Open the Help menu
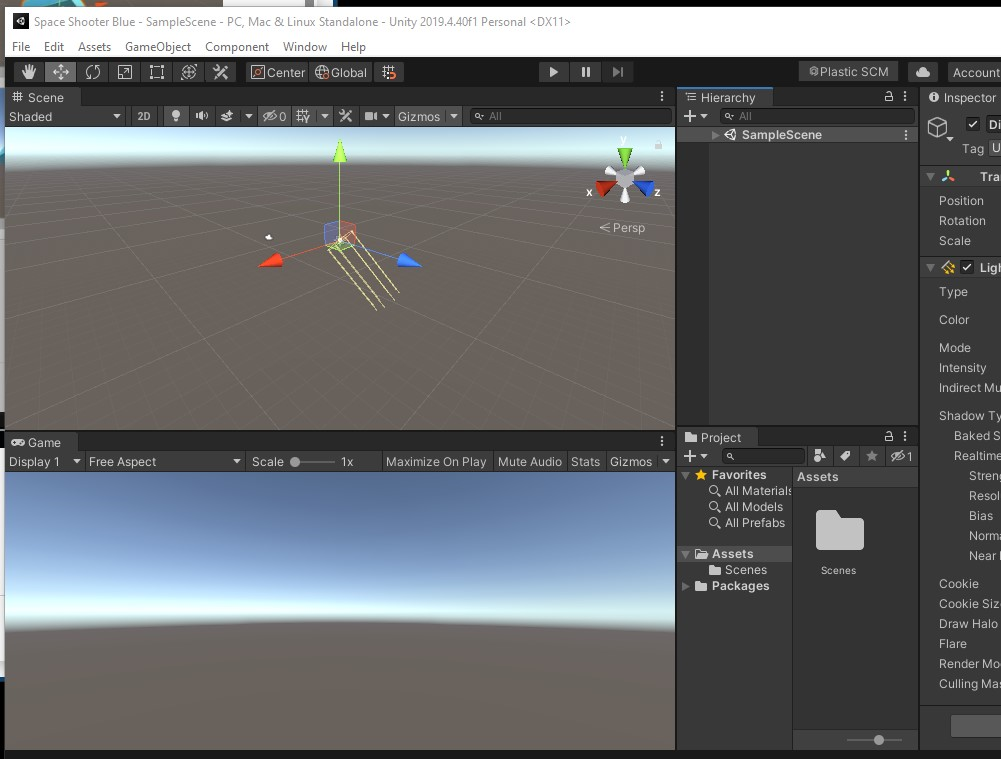 click(x=353, y=47)
